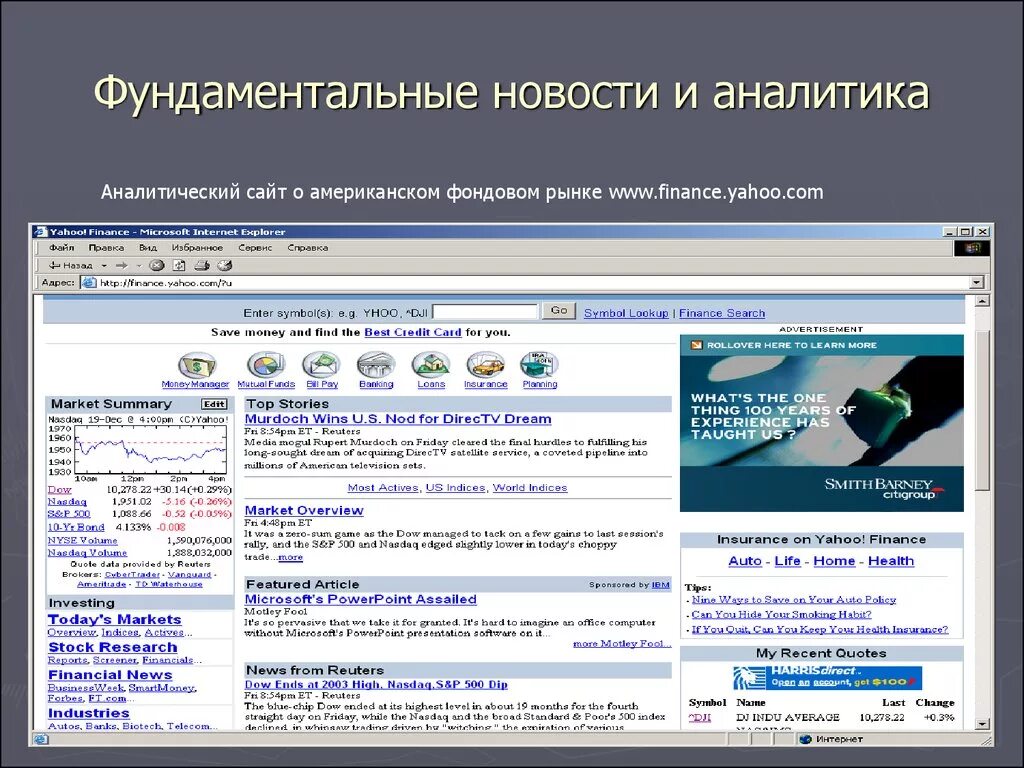Click the Интернет zone status bar icon

point(805,739)
